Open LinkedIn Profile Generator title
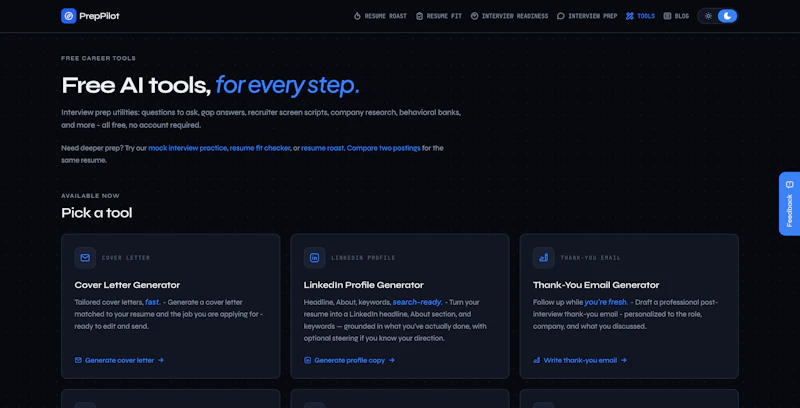This screenshot has height=408, width=800. click(363, 285)
